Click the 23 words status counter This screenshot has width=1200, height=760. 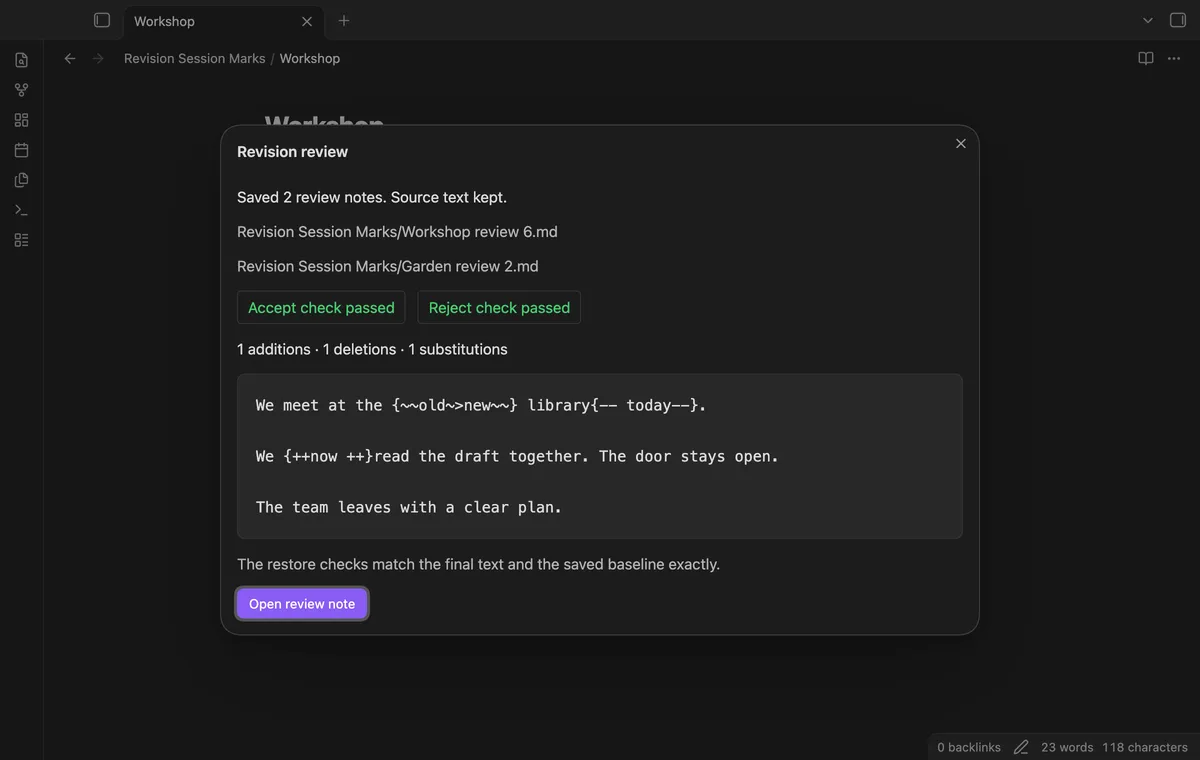[x=1067, y=747]
